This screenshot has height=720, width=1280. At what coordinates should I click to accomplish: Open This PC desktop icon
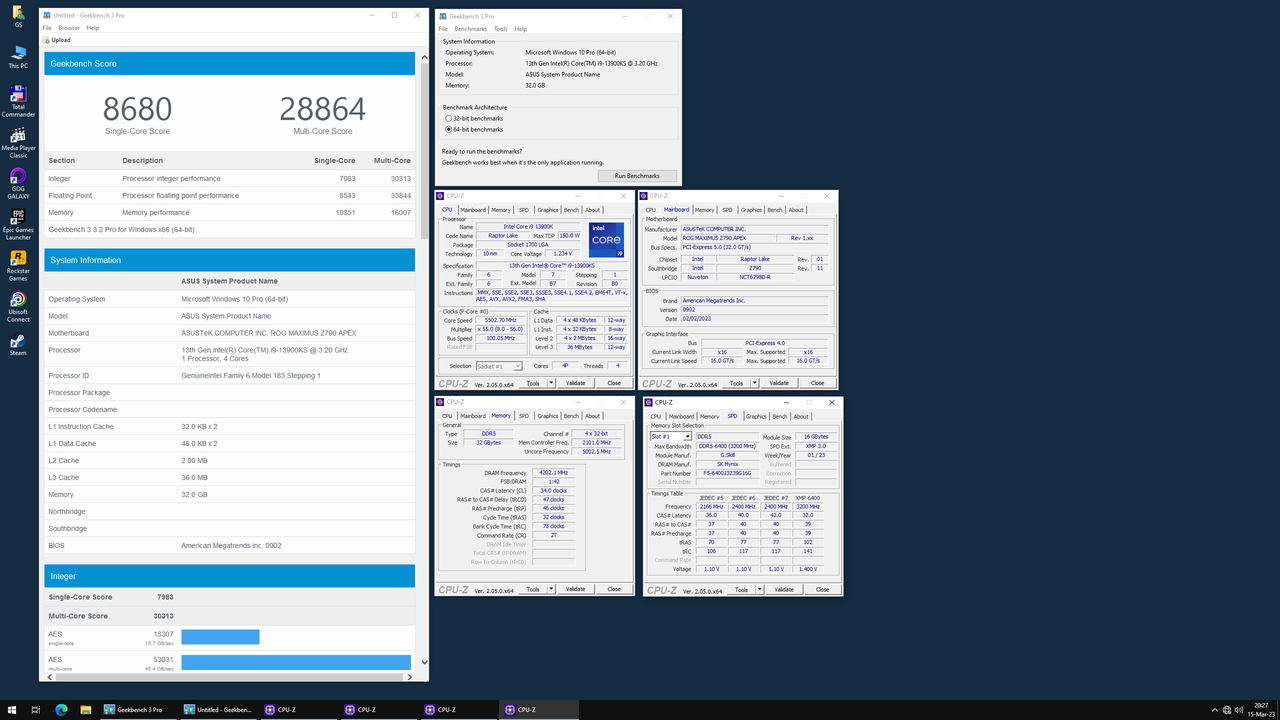(x=18, y=56)
